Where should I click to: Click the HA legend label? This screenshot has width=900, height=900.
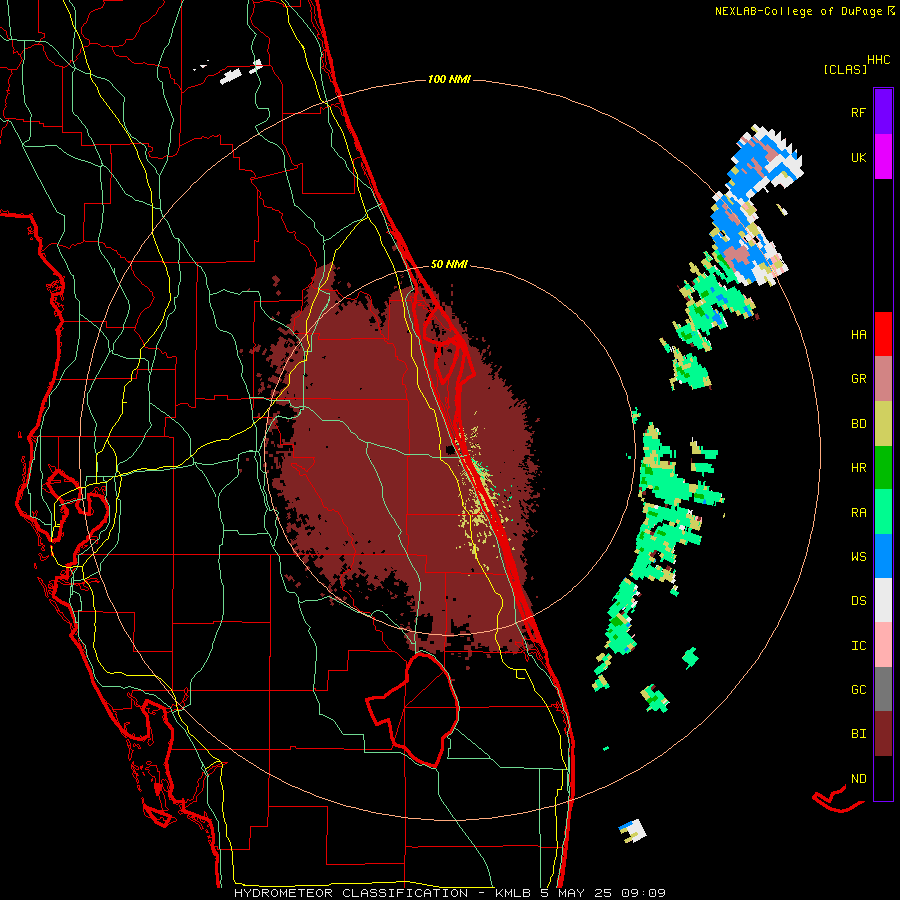858,335
